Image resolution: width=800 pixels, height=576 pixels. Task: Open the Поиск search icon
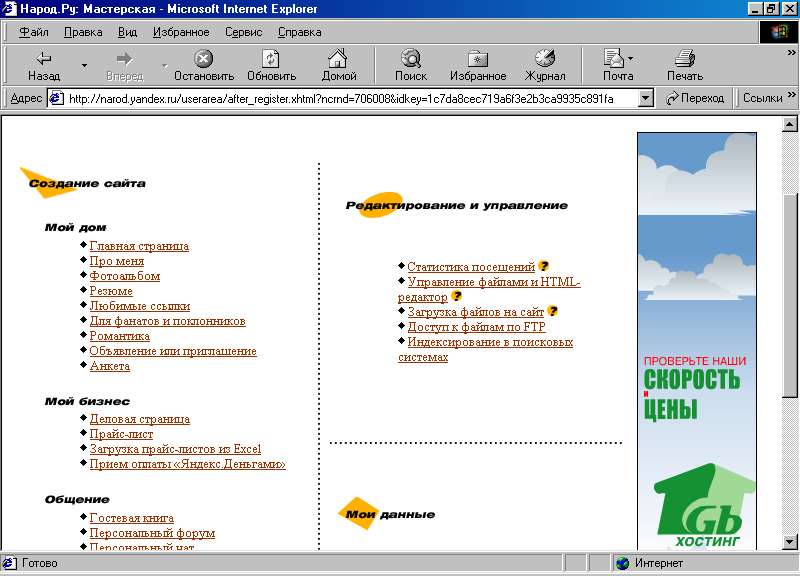click(411, 59)
